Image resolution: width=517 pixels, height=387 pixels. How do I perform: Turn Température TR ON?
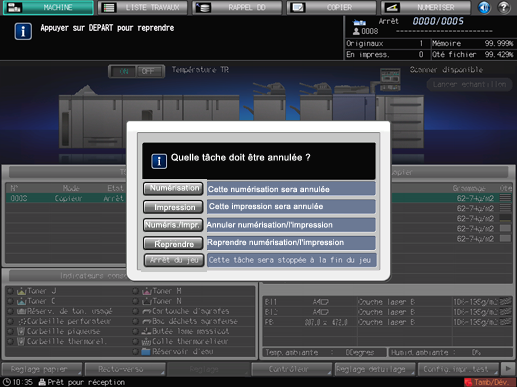(123, 71)
